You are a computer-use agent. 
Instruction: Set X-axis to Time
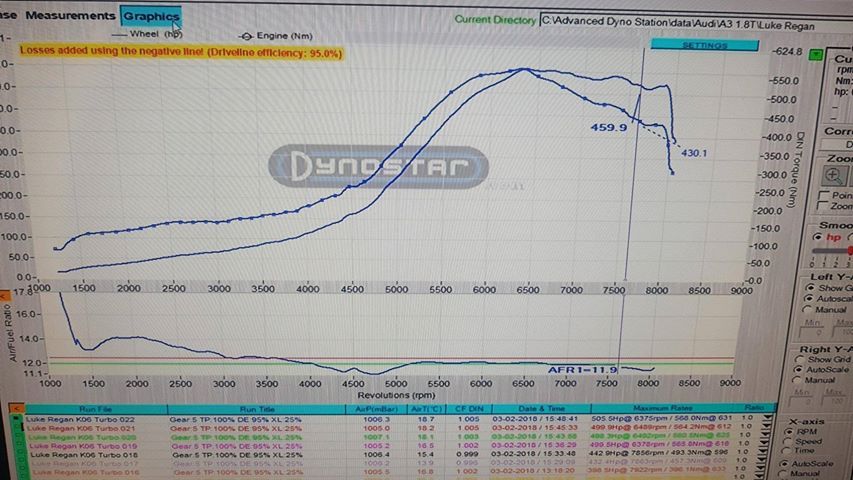(x=787, y=451)
